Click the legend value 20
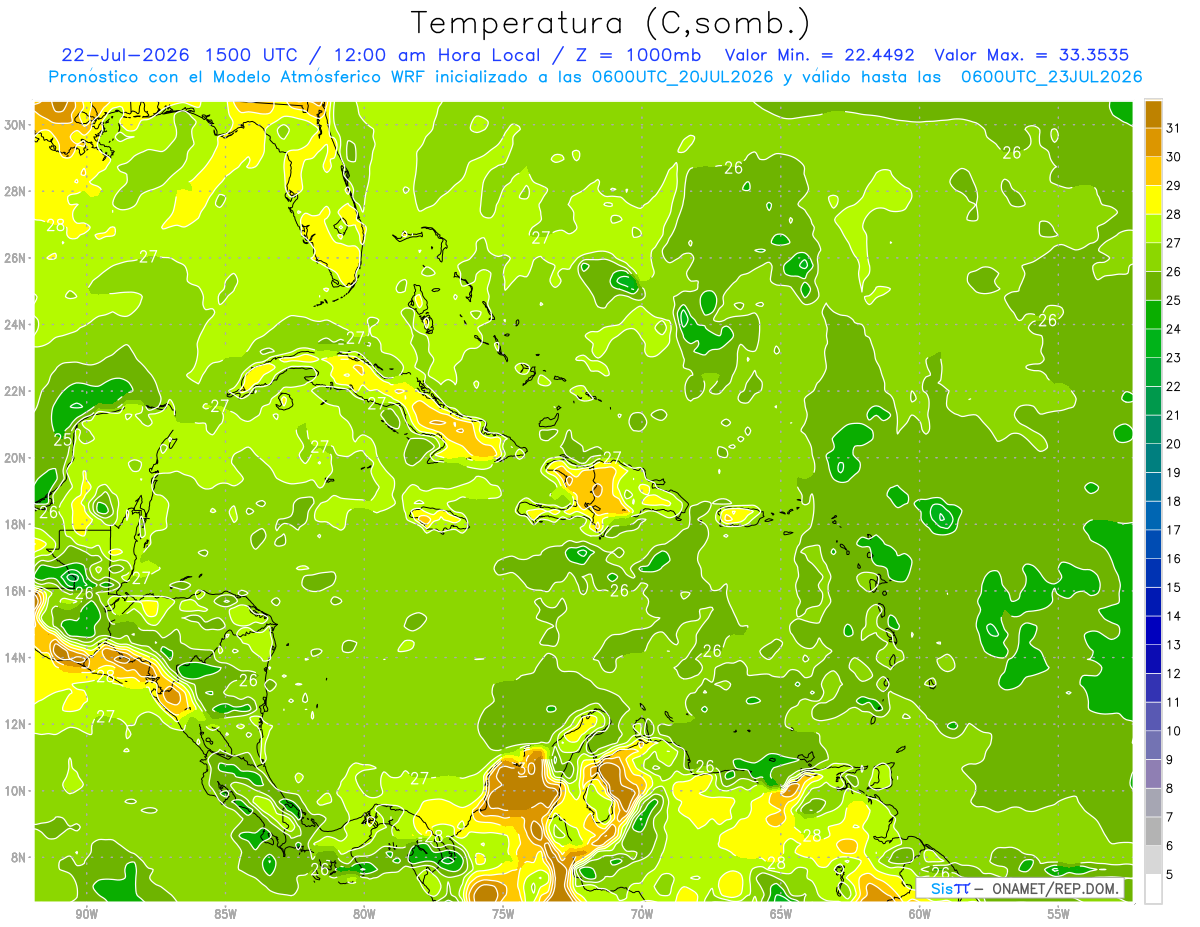 pyautogui.click(x=1174, y=444)
